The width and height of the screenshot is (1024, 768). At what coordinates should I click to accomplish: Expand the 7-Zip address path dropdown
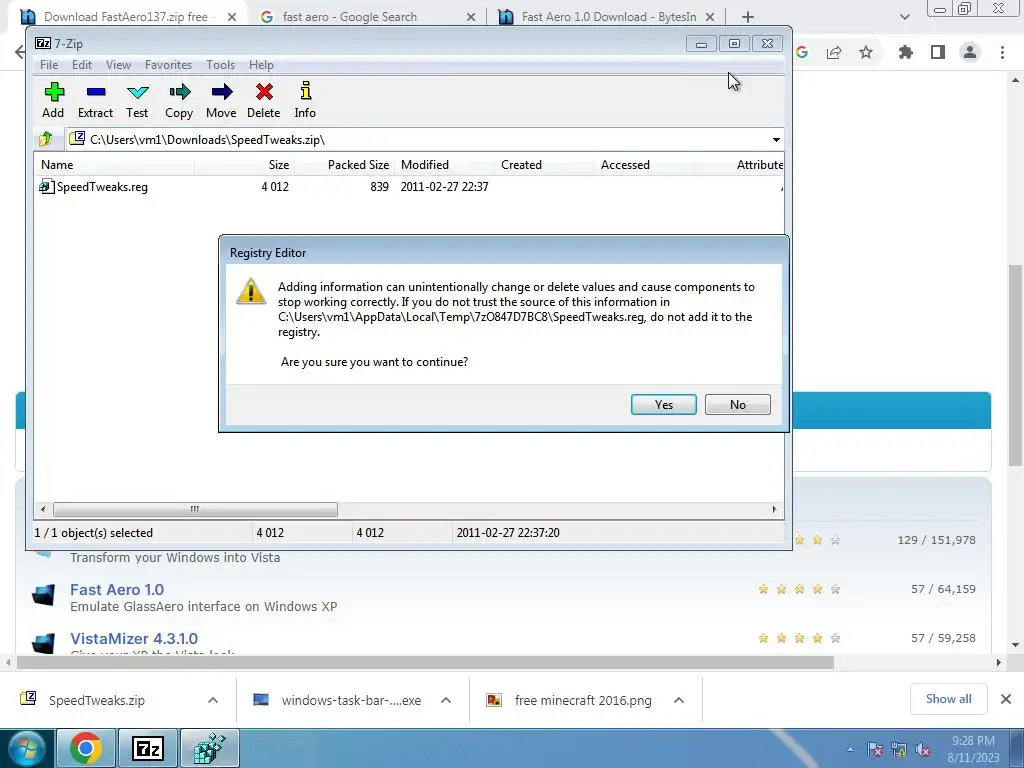776,140
